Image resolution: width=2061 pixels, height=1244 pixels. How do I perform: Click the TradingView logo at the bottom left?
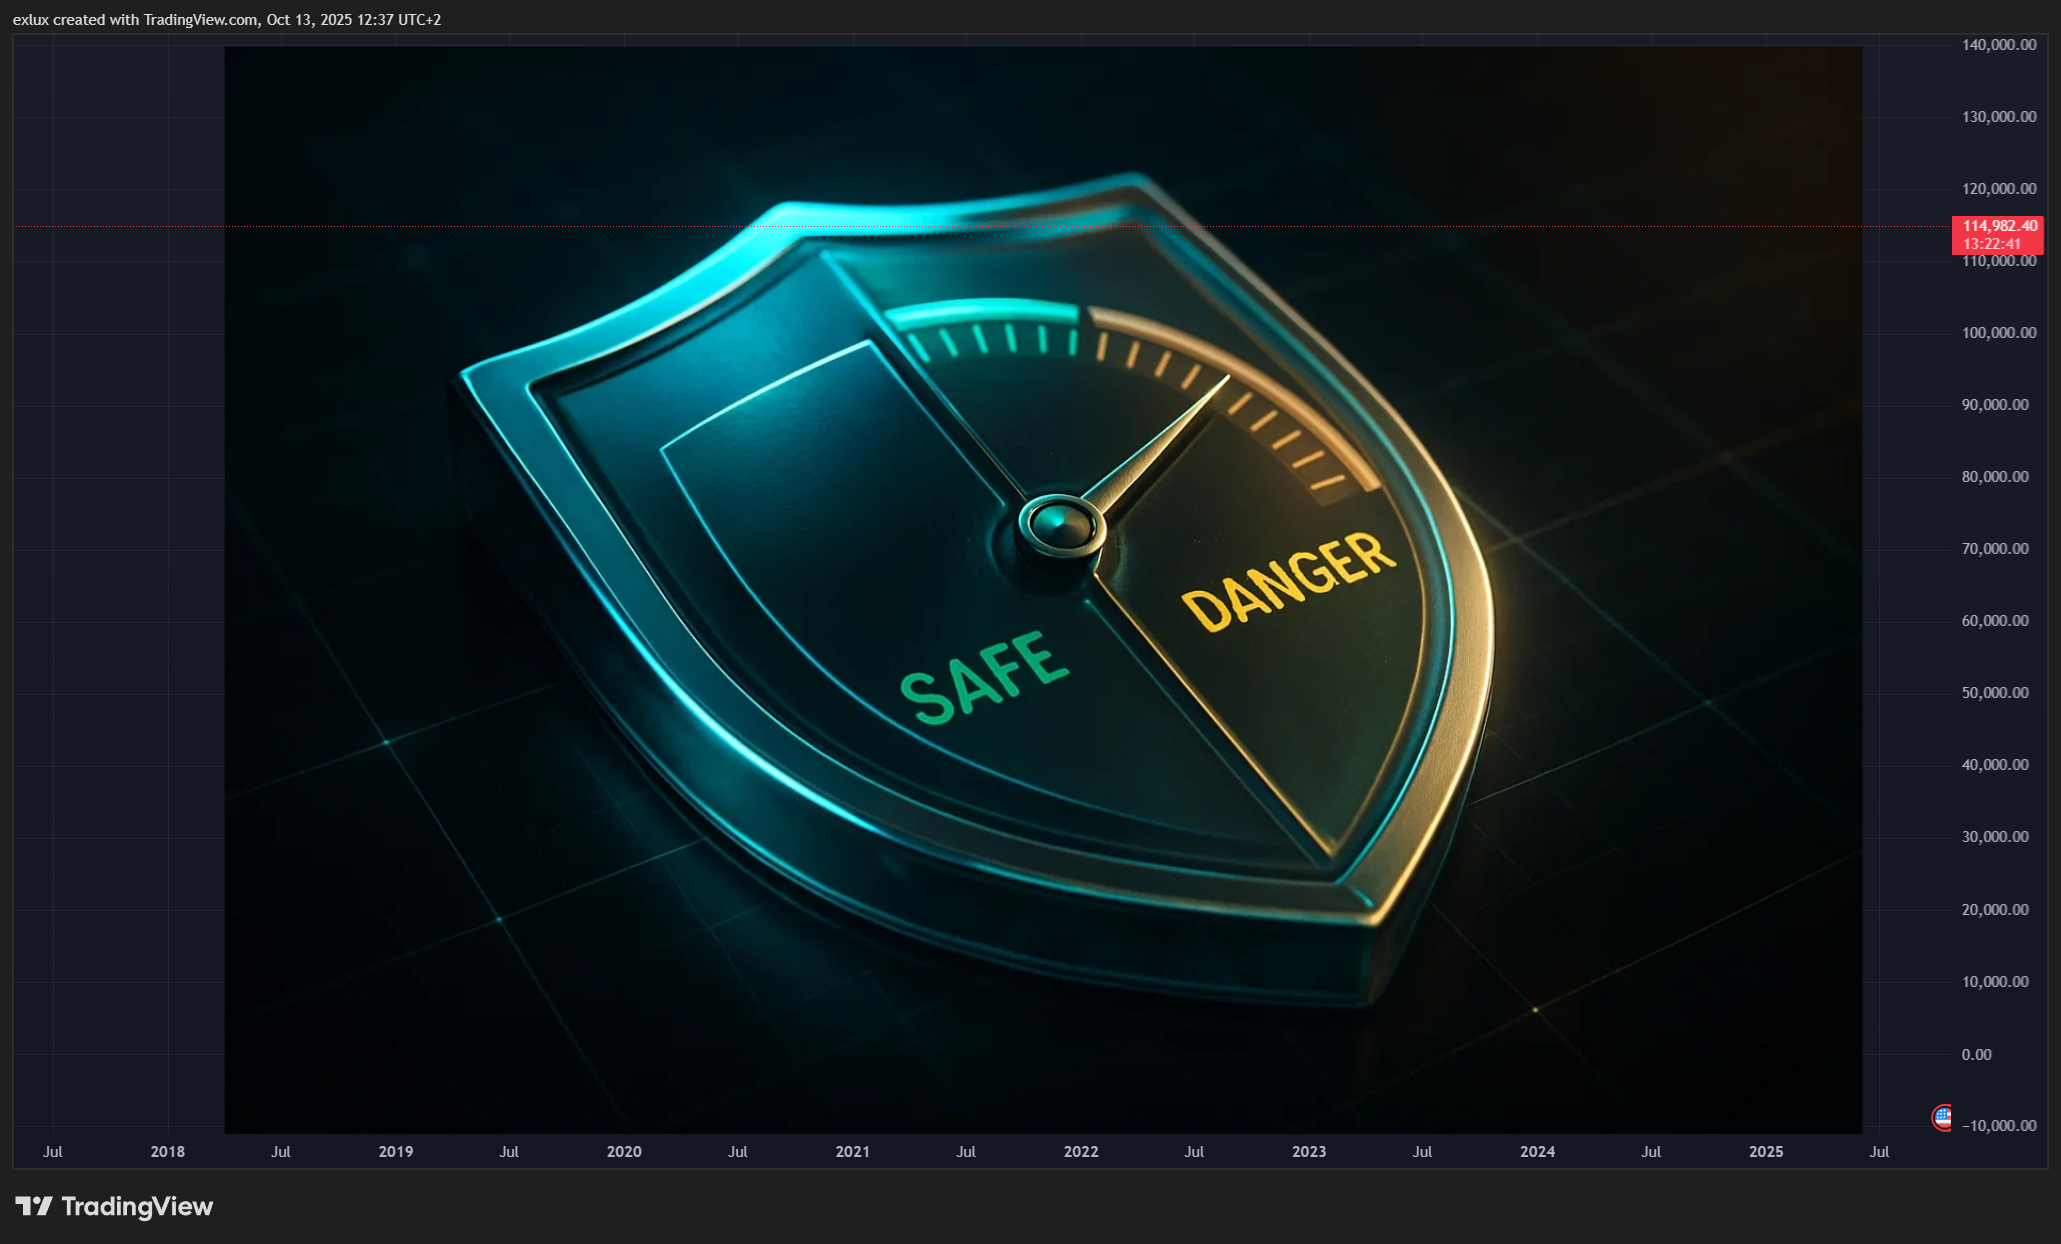click(x=114, y=1206)
